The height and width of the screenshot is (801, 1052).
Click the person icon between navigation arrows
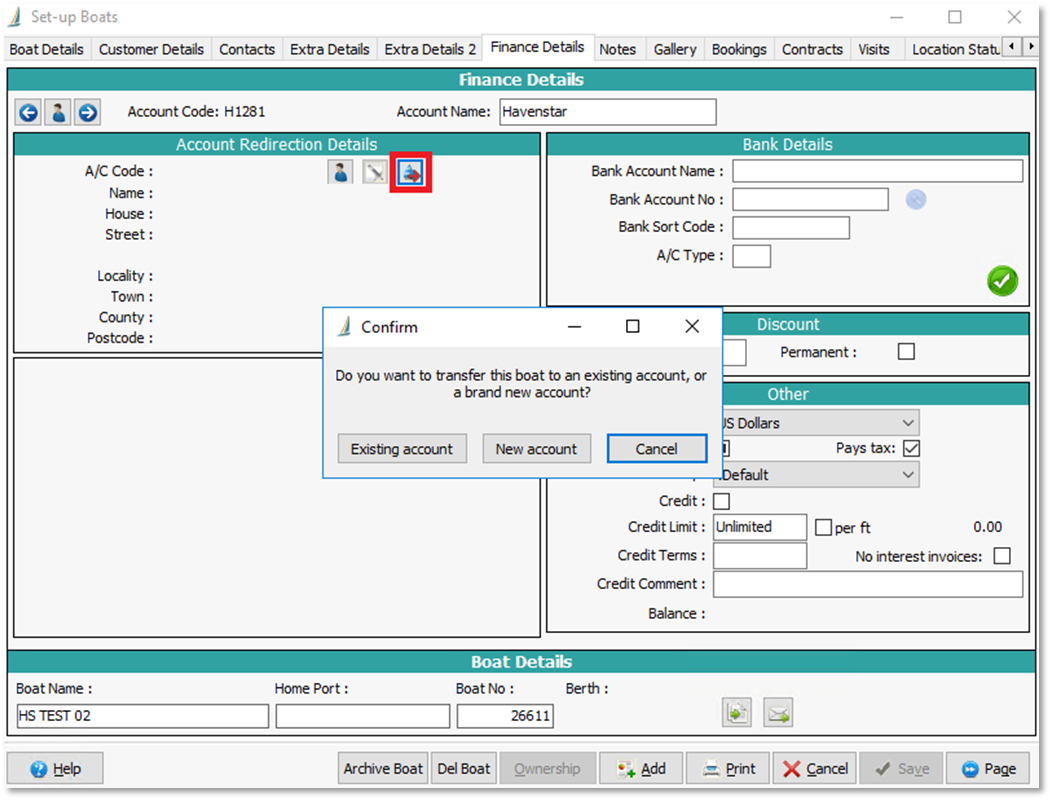coord(58,112)
